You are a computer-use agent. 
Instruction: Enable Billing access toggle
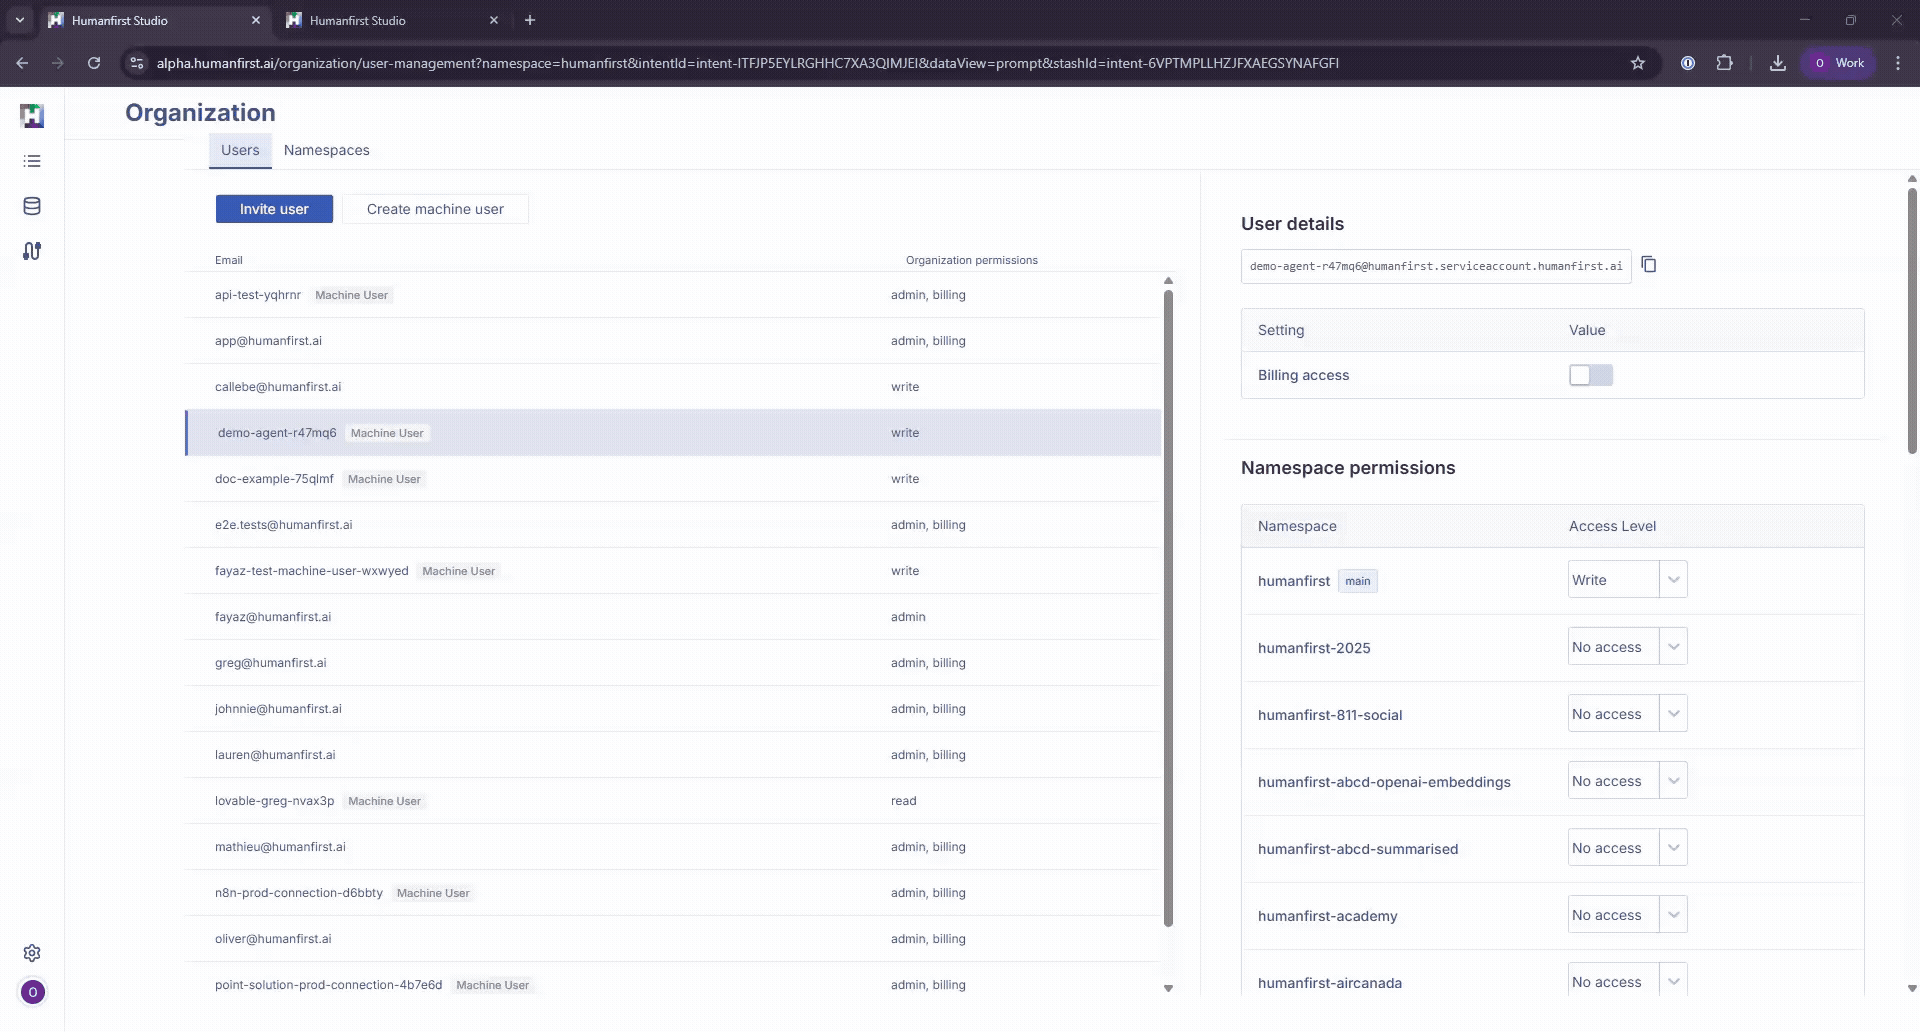(x=1590, y=375)
